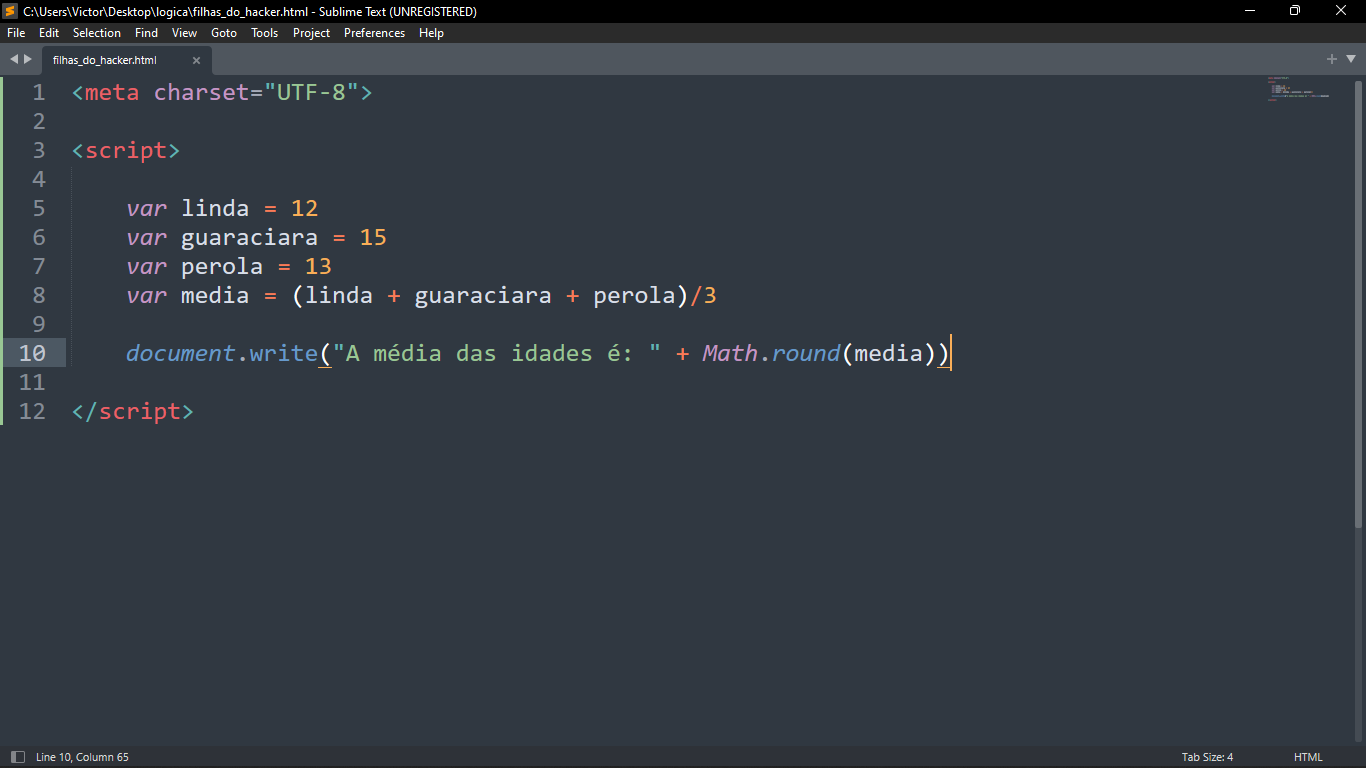1366x768 pixels.
Task: Minimize the Sublime Text window
Action: [1250, 11]
